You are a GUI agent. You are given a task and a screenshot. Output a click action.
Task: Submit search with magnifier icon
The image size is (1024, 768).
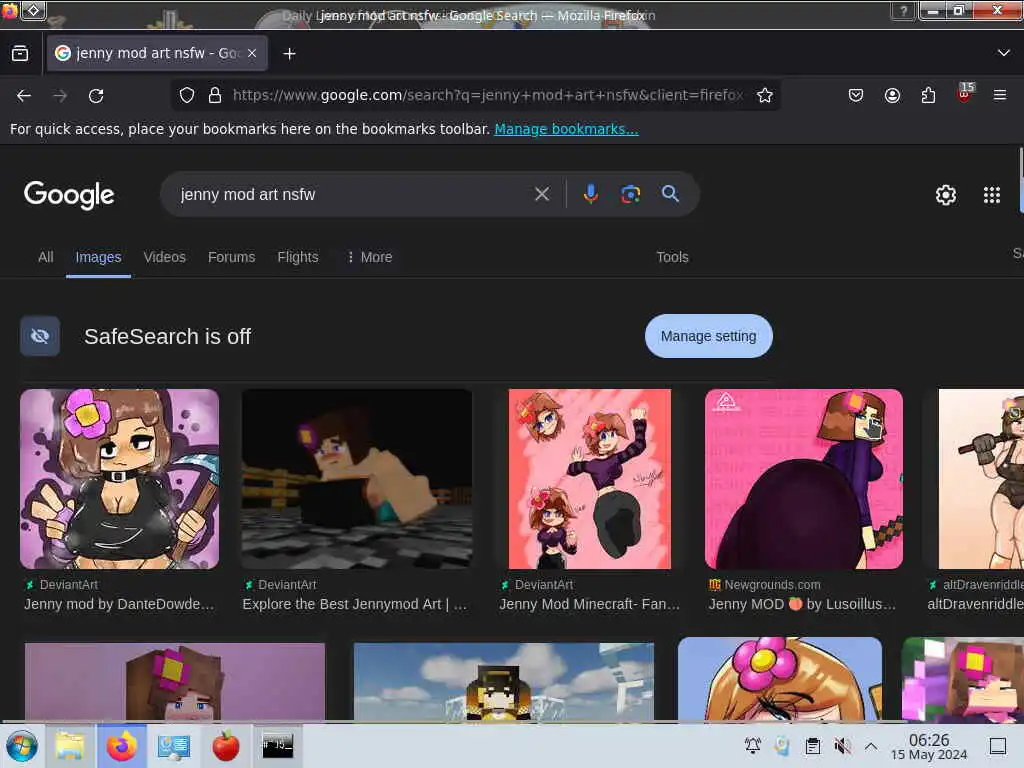[x=670, y=194]
